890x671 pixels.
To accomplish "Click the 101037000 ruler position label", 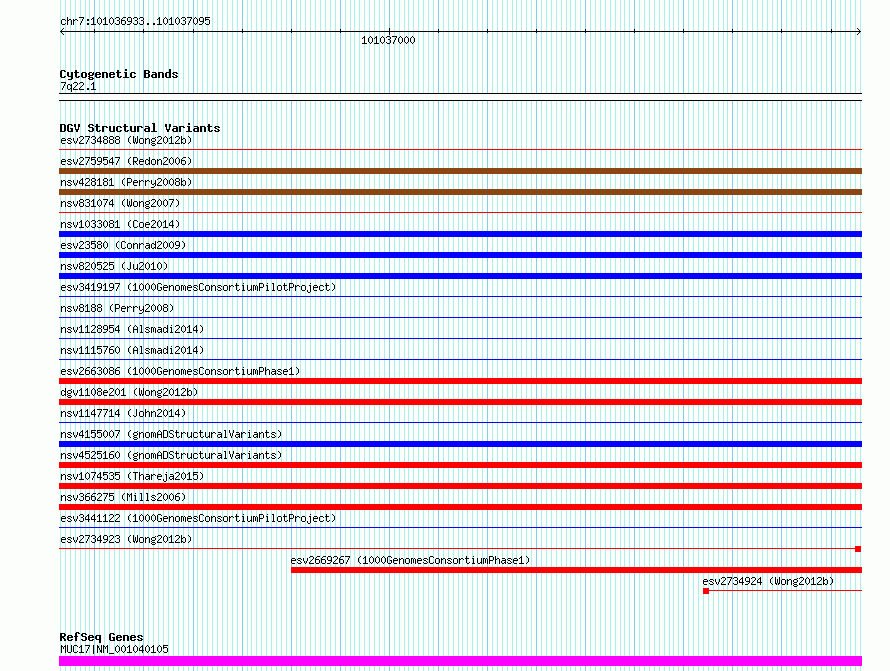I will pos(388,40).
